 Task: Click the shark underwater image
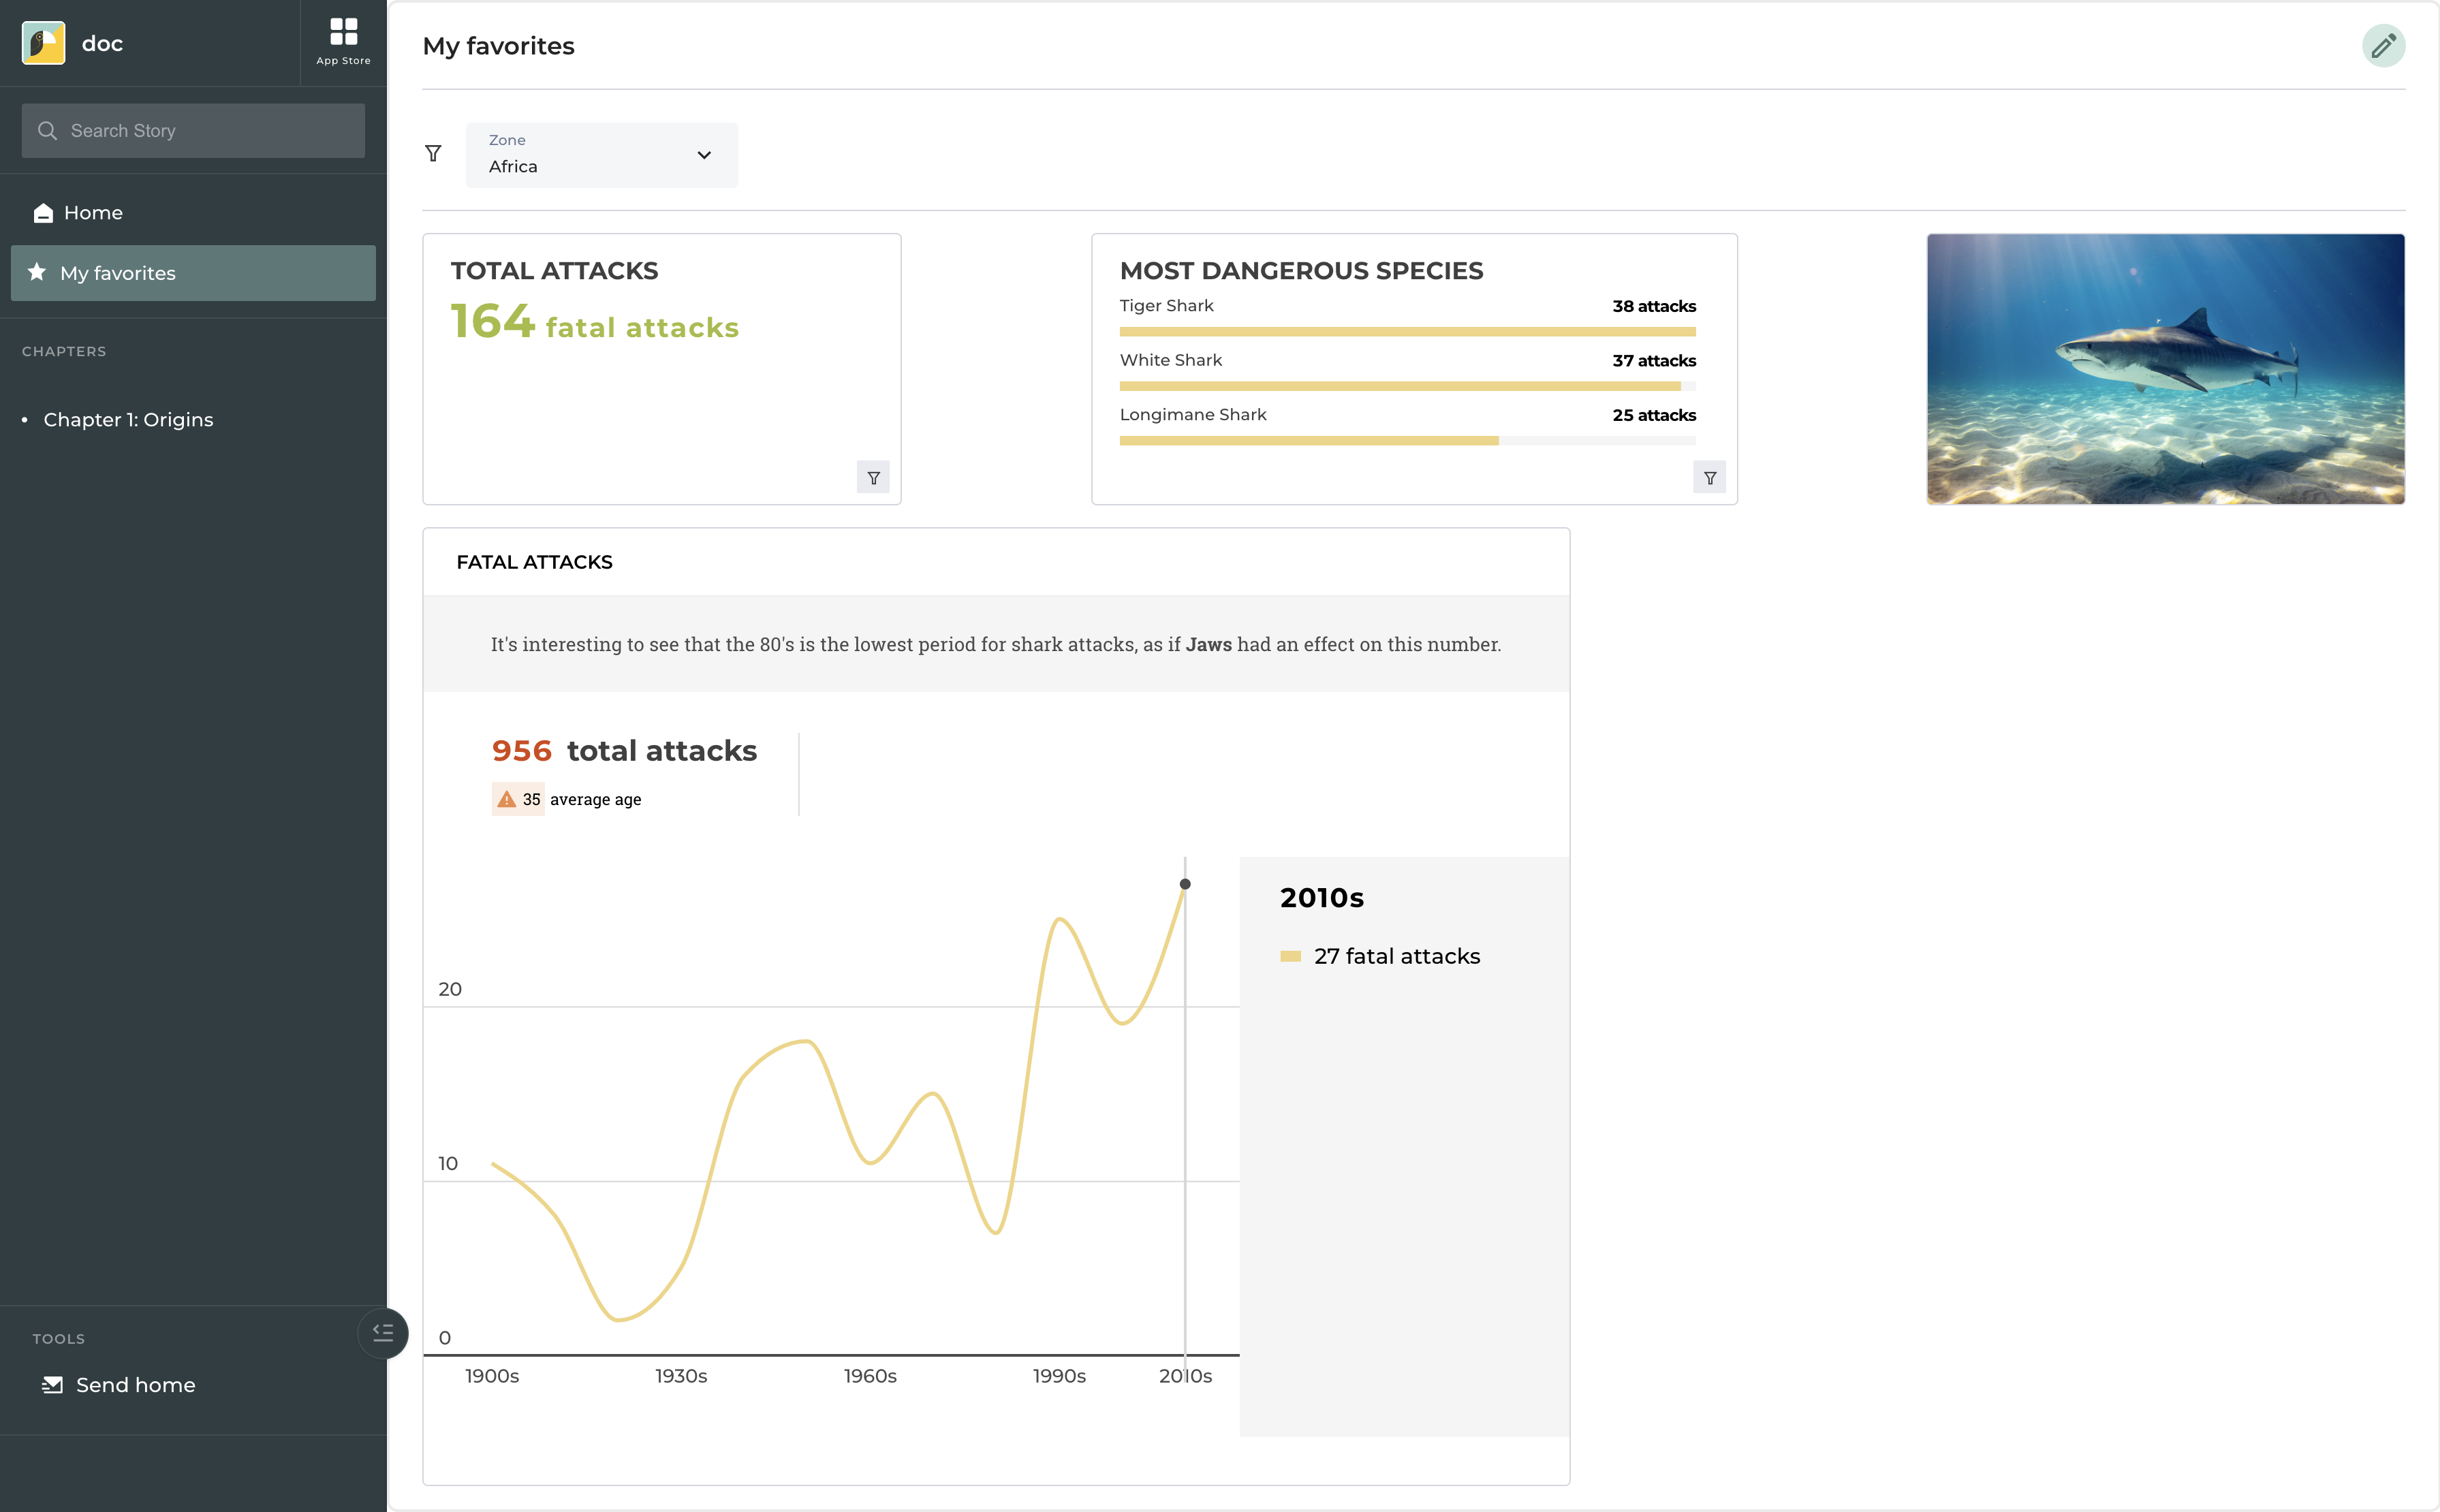(x=2165, y=369)
